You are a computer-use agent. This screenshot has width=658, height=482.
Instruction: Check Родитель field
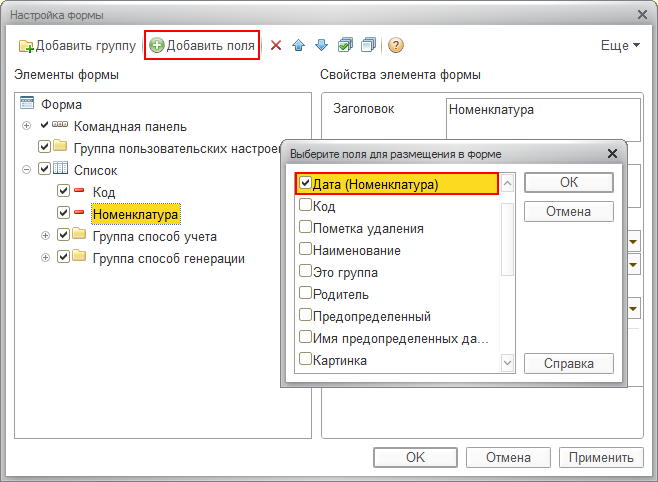pos(305,292)
